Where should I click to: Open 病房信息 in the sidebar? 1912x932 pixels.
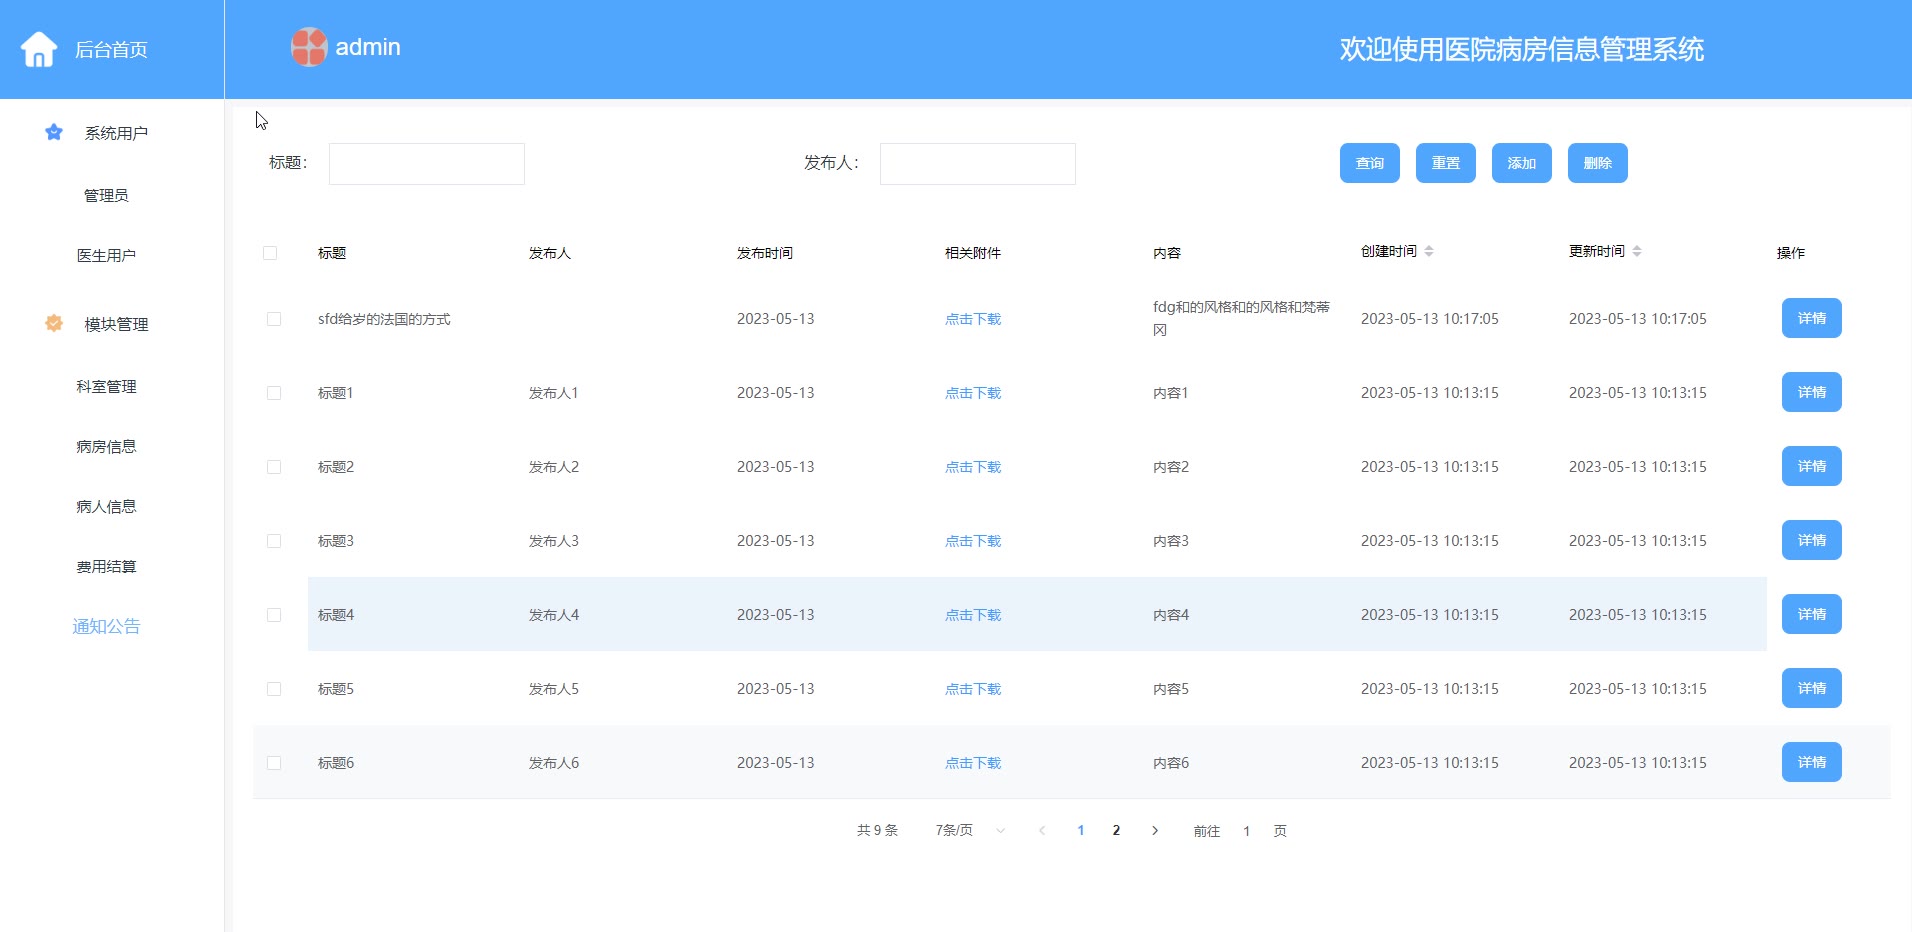[106, 446]
